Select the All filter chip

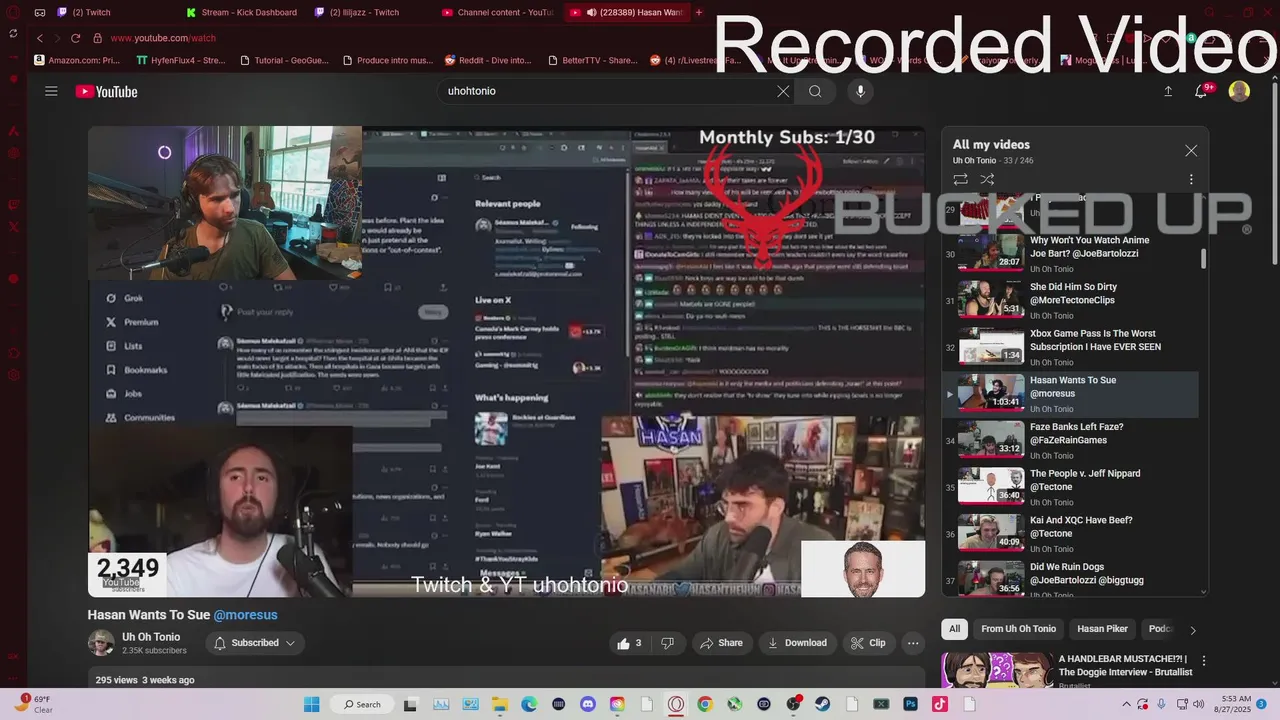click(954, 629)
